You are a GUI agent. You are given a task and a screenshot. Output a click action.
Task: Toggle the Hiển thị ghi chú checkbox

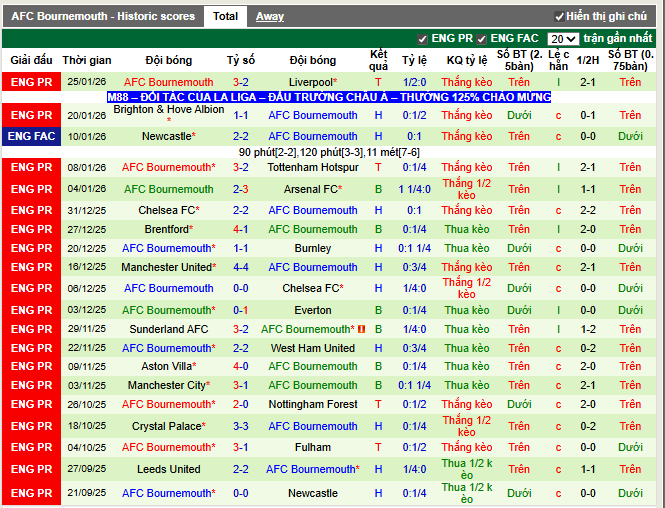pyautogui.click(x=559, y=17)
